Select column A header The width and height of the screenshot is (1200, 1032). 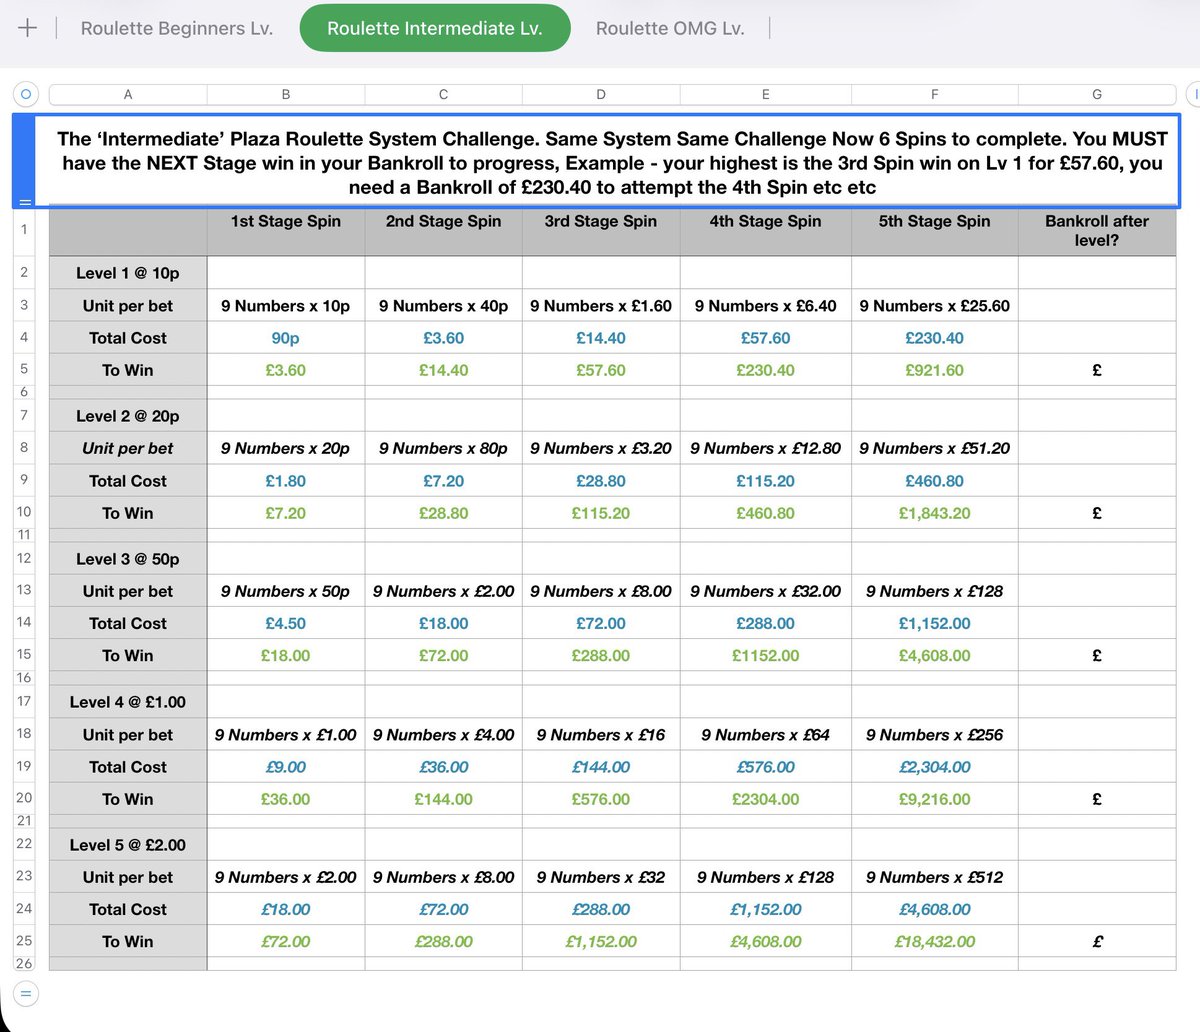pyautogui.click(x=128, y=94)
